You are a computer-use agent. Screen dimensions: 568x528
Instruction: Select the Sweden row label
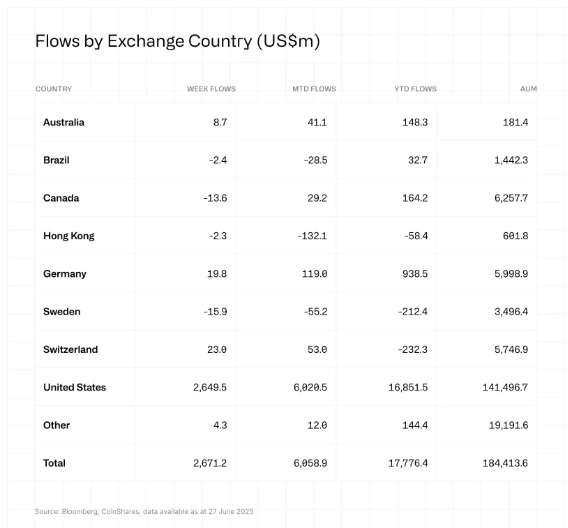[x=62, y=312]
